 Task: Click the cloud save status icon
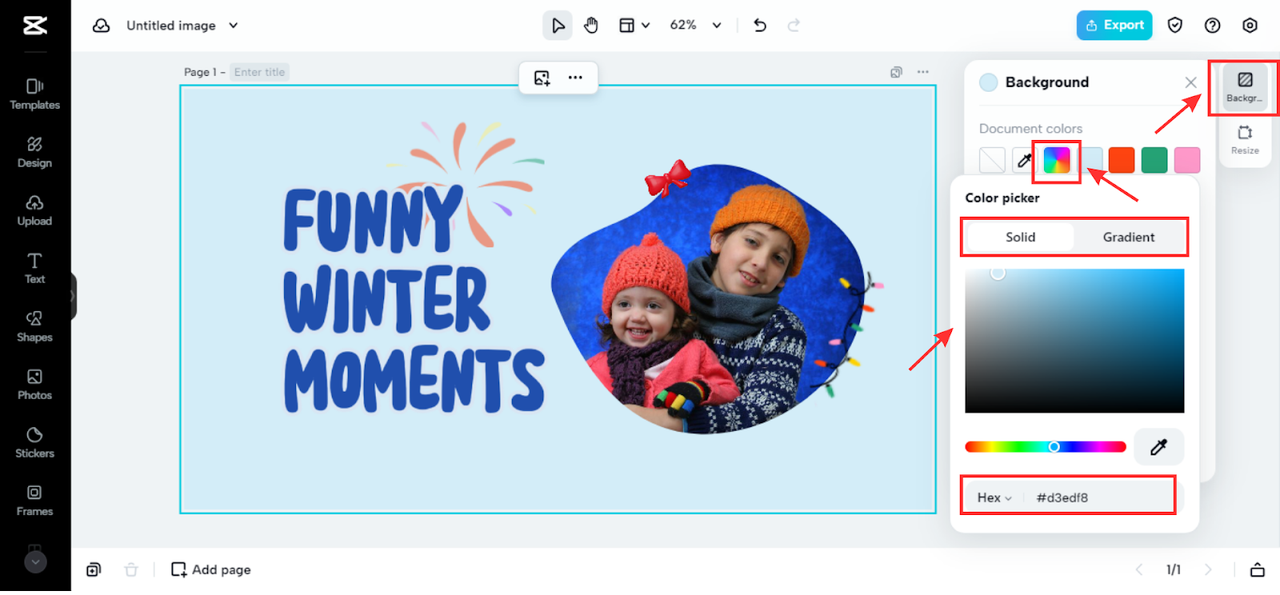pos(101,26)
